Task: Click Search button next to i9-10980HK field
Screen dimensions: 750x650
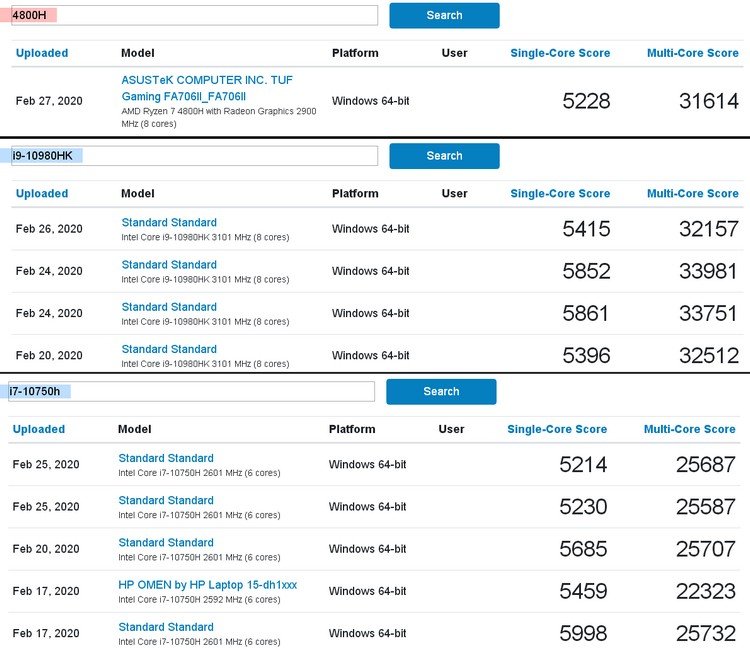Action: click(444, 156)
